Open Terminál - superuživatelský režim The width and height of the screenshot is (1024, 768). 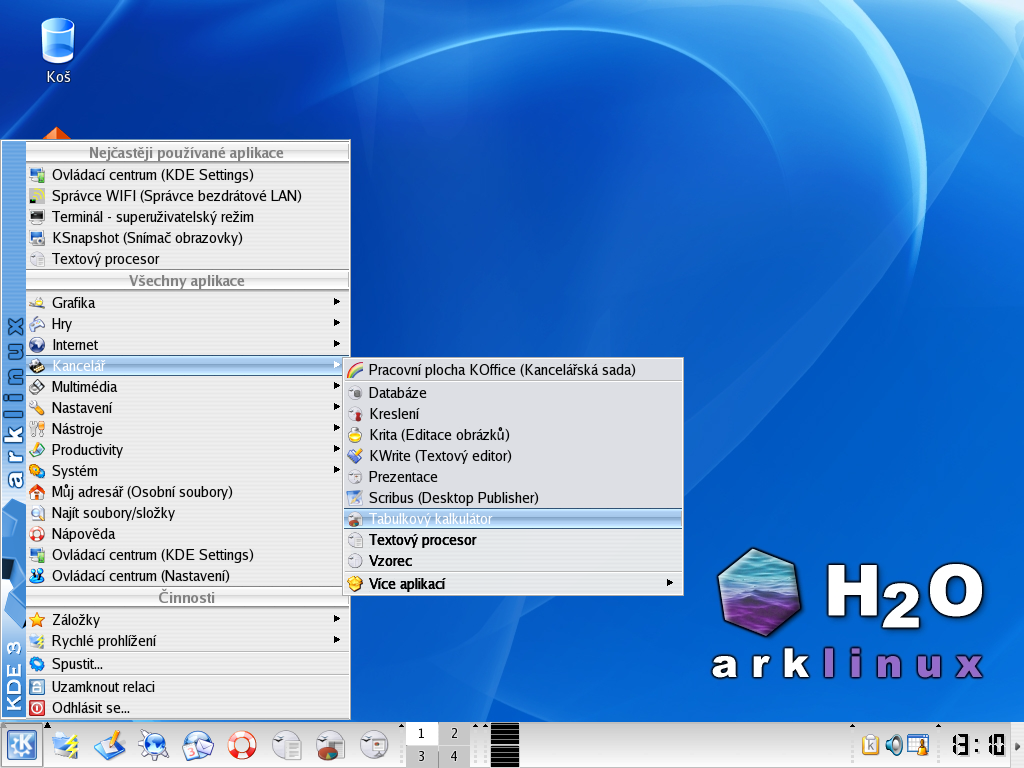[187, 217]
